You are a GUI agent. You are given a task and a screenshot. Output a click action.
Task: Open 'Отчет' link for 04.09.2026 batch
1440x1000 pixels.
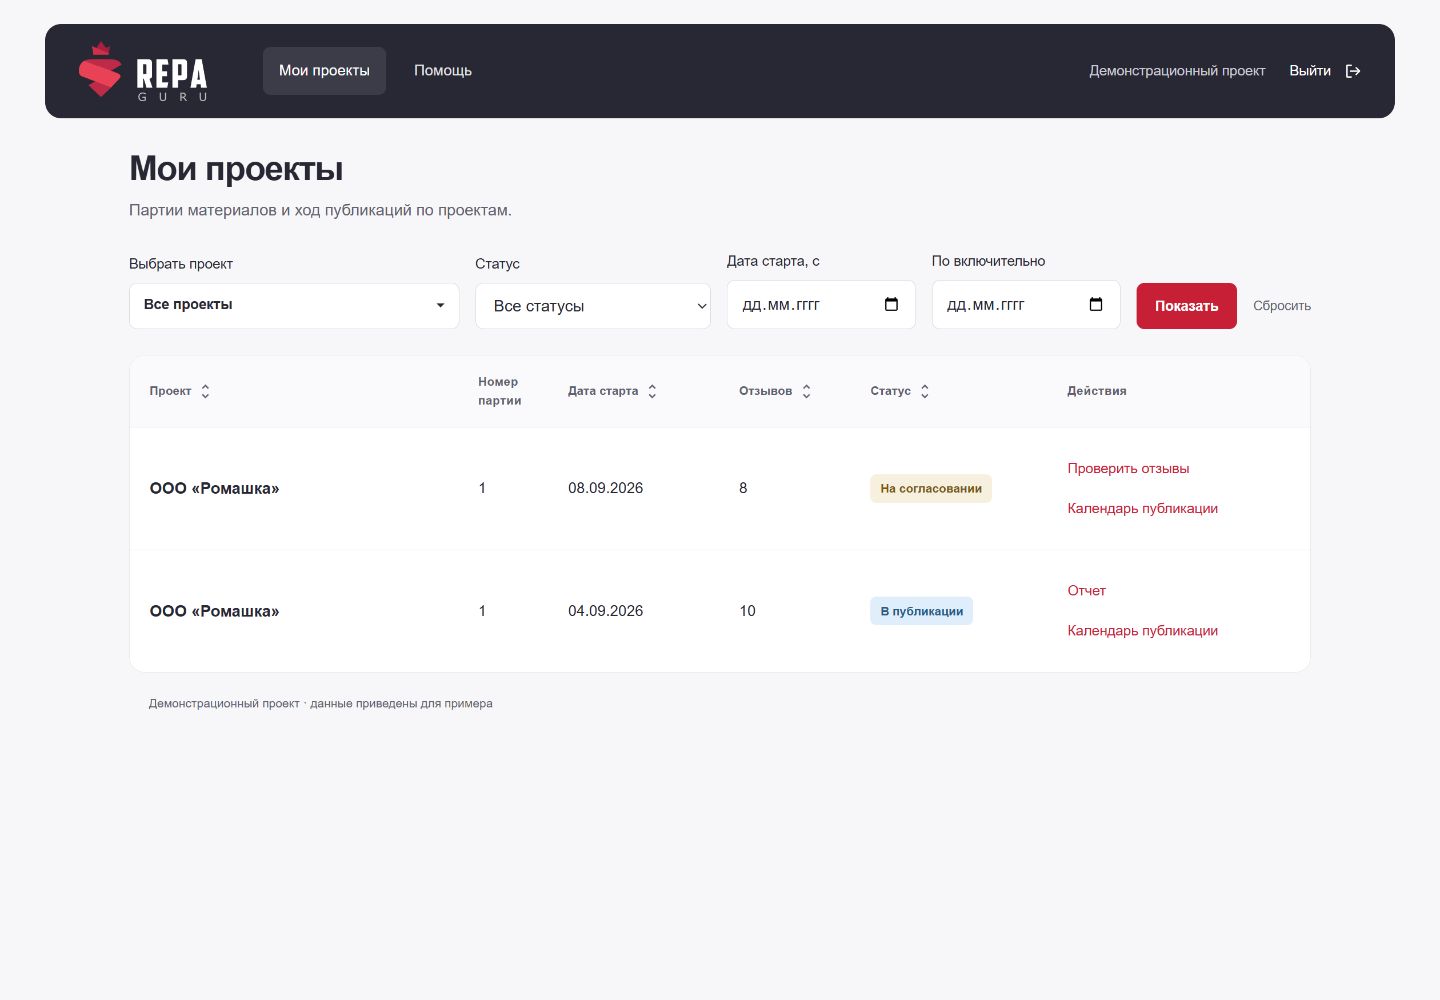[x=1086, y=590]
